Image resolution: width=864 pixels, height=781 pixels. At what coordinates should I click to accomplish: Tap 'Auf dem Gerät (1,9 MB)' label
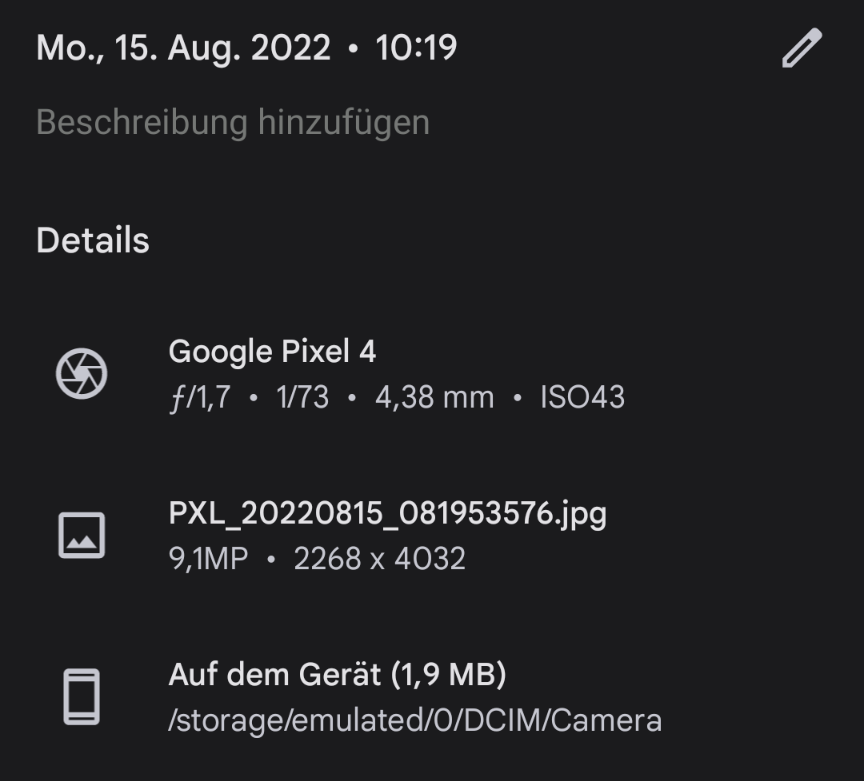tap(337, 675)
